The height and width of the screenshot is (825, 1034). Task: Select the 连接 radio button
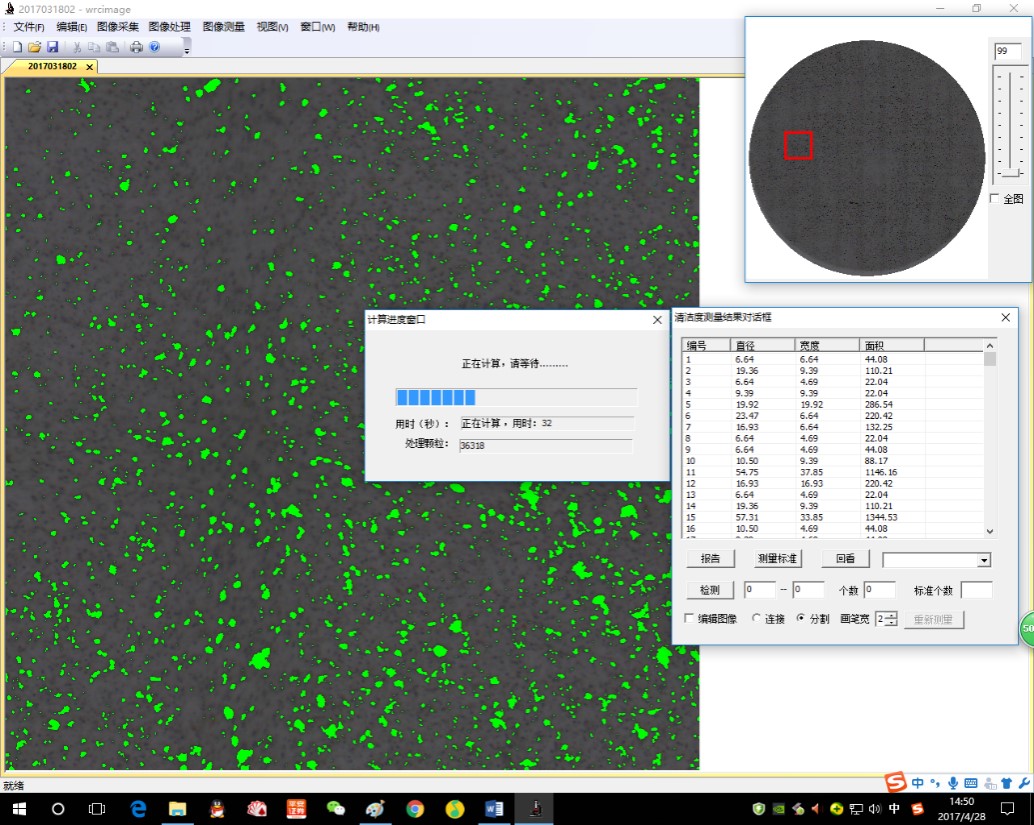(x=756, y=619)
